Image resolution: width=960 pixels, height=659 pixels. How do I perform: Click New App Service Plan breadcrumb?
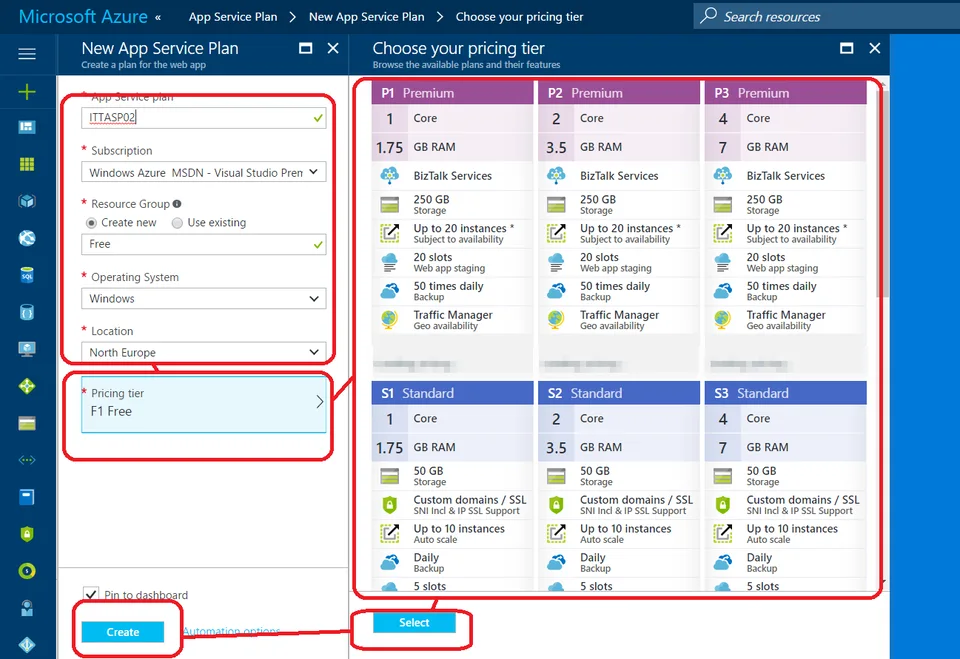tap(366, 17)
